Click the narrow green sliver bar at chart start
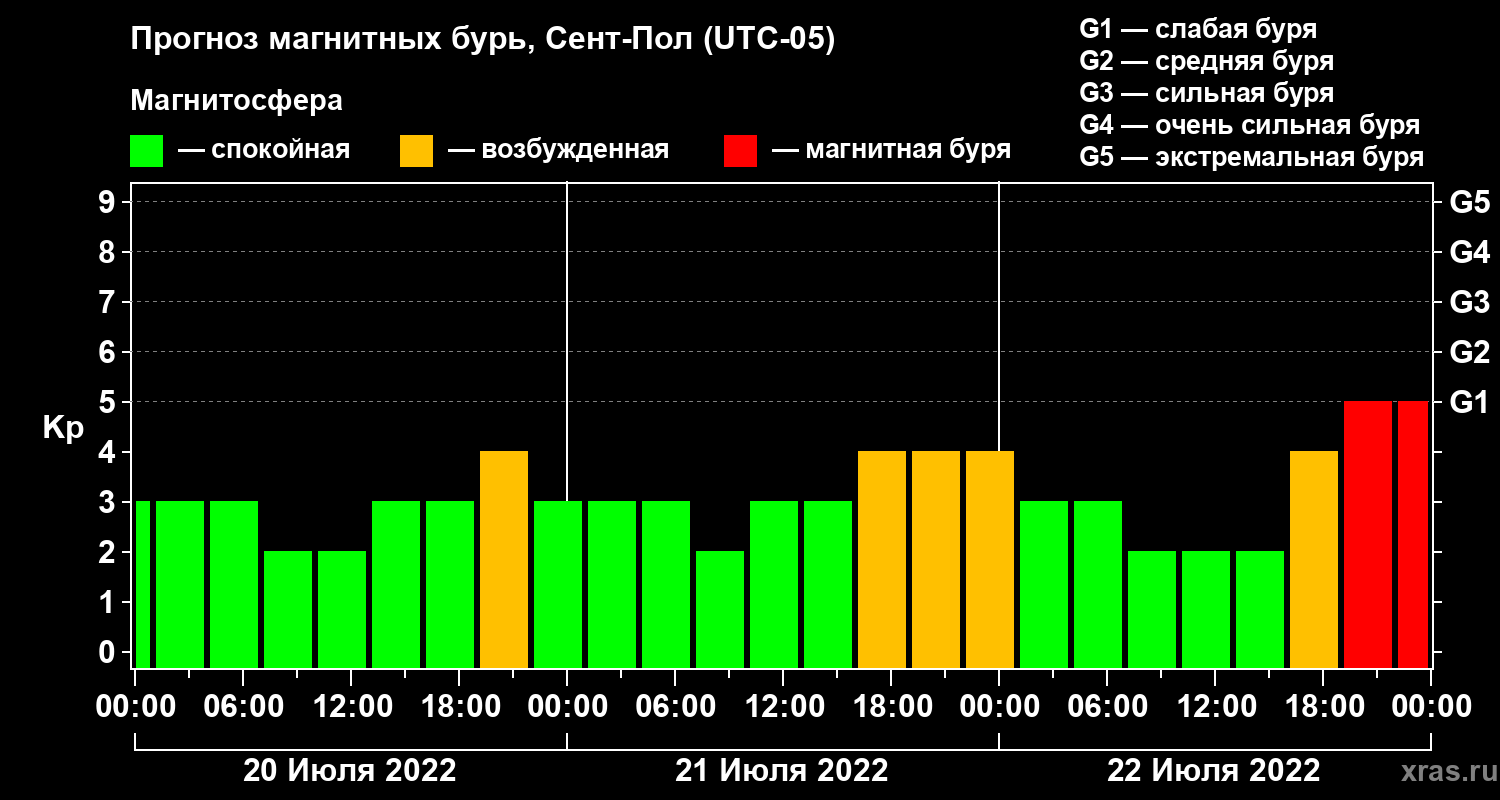 (x=142, y=584)
